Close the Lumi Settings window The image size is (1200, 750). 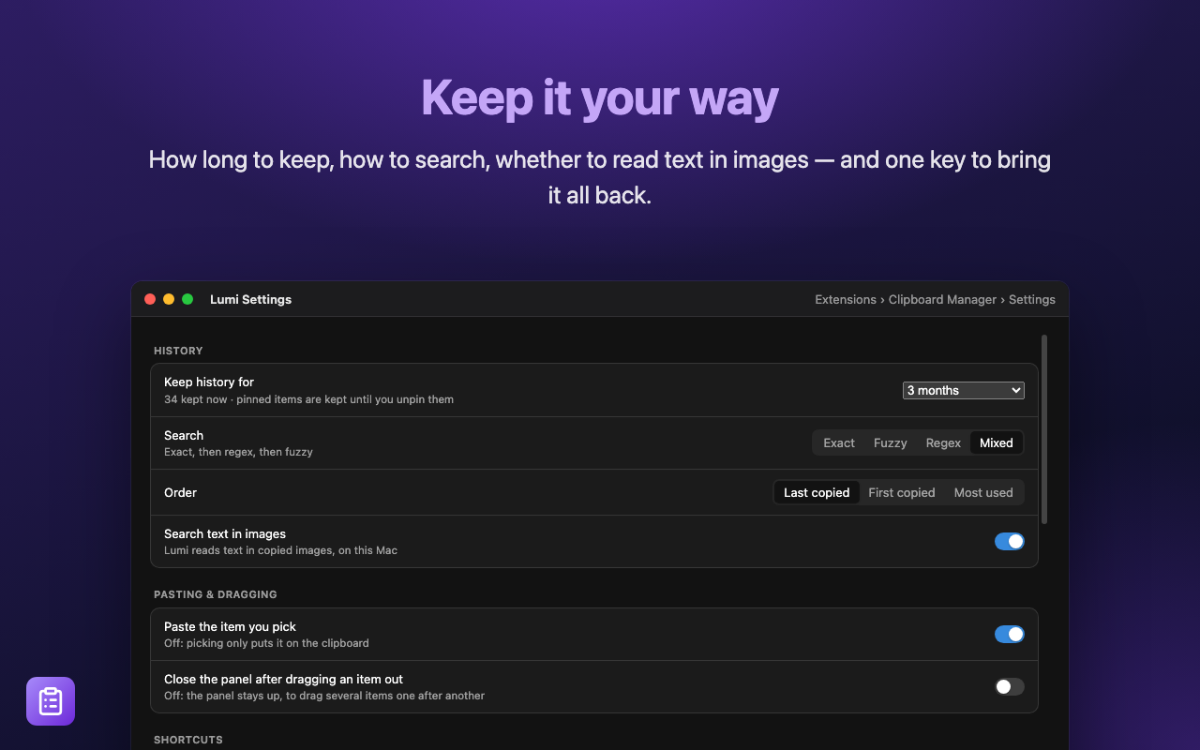(150, 299)
